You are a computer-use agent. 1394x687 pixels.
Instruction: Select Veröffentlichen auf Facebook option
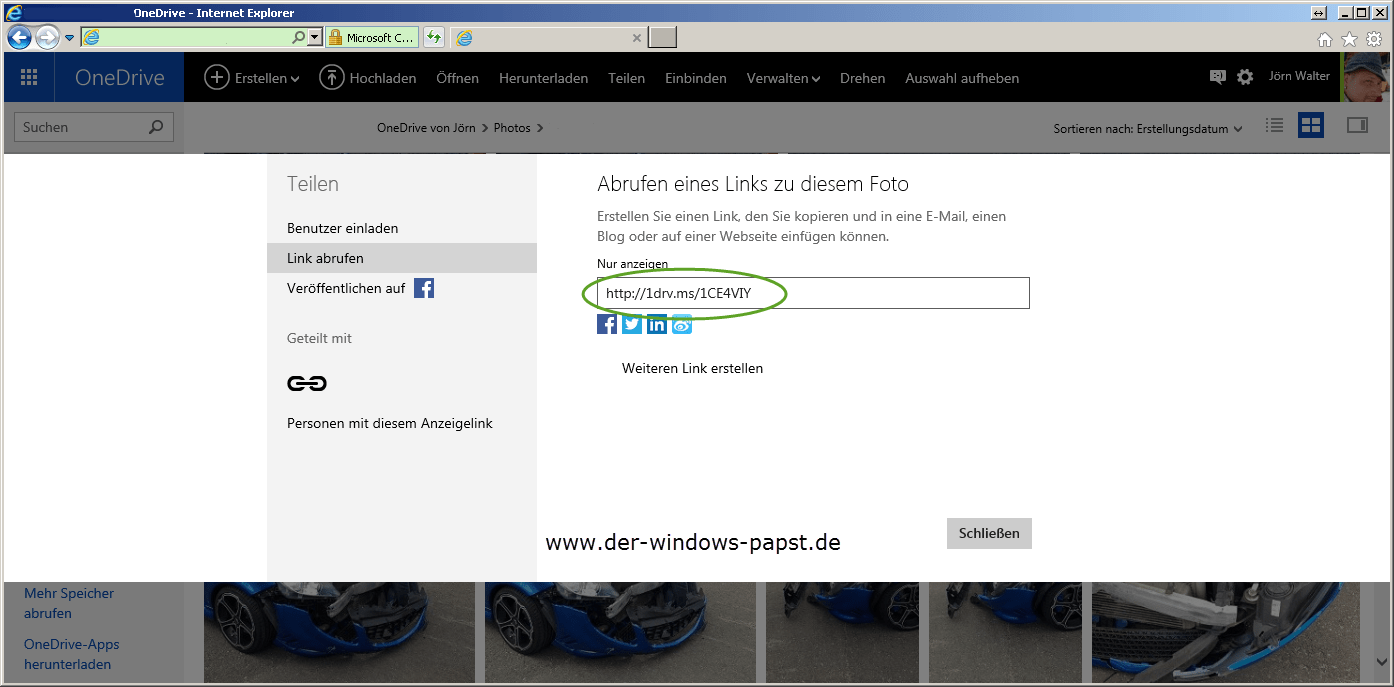point(359,288)
